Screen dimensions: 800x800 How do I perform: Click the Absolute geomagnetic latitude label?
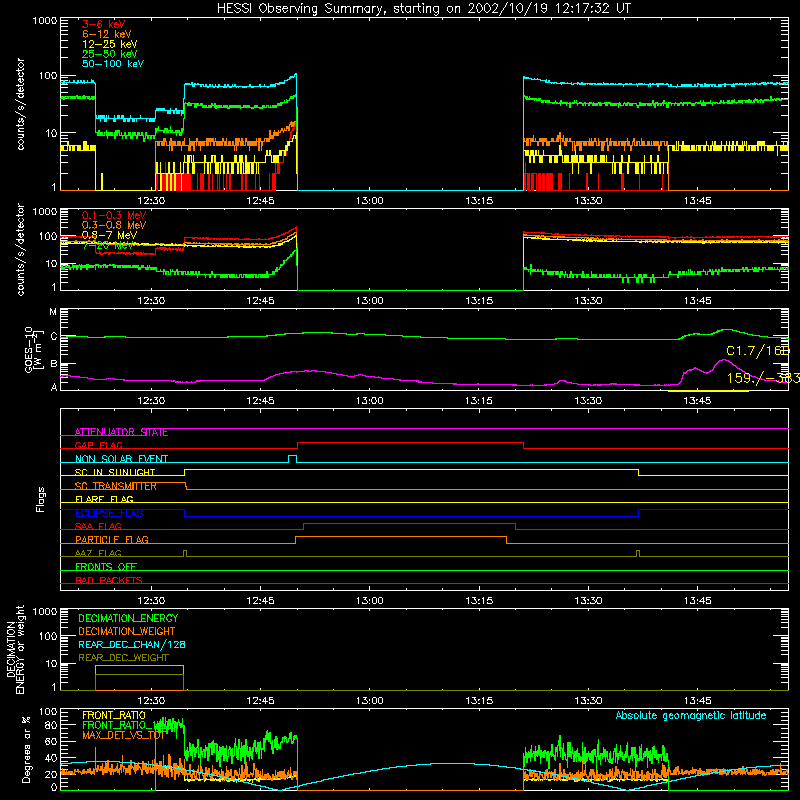(691, 715)
